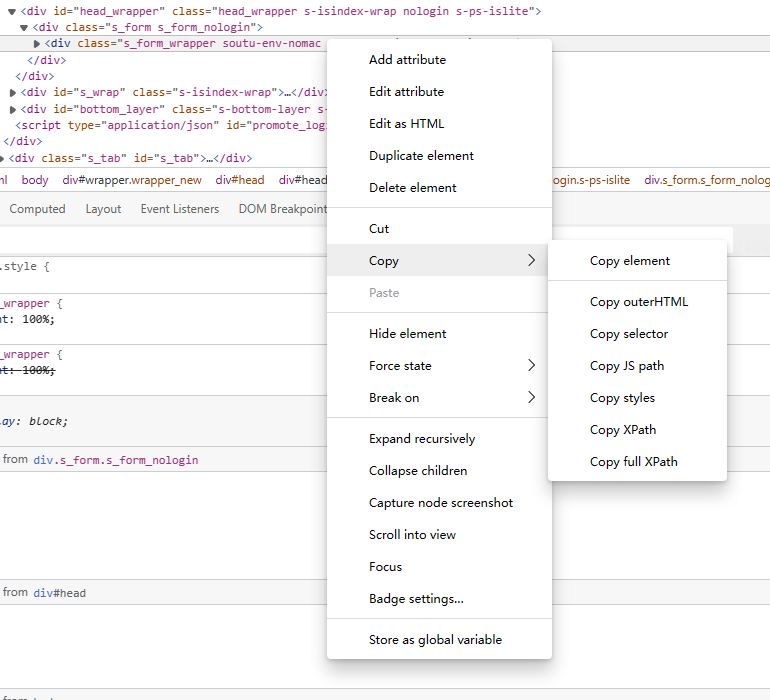Collapse the s_form s_form_nologin div node
Image resolution: width=770 pixels, height=700 pixels.
pyautogui.click(x=24, y=27)
